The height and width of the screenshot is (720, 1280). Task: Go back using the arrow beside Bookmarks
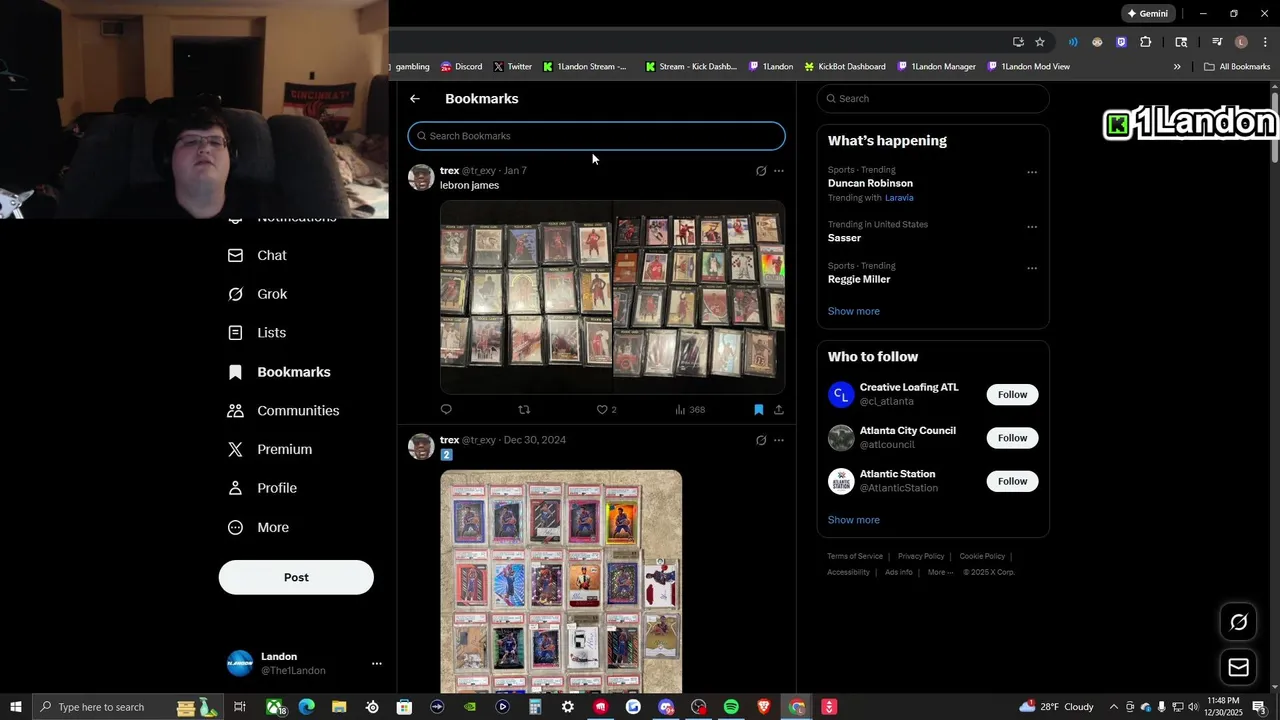pos(415,99)
